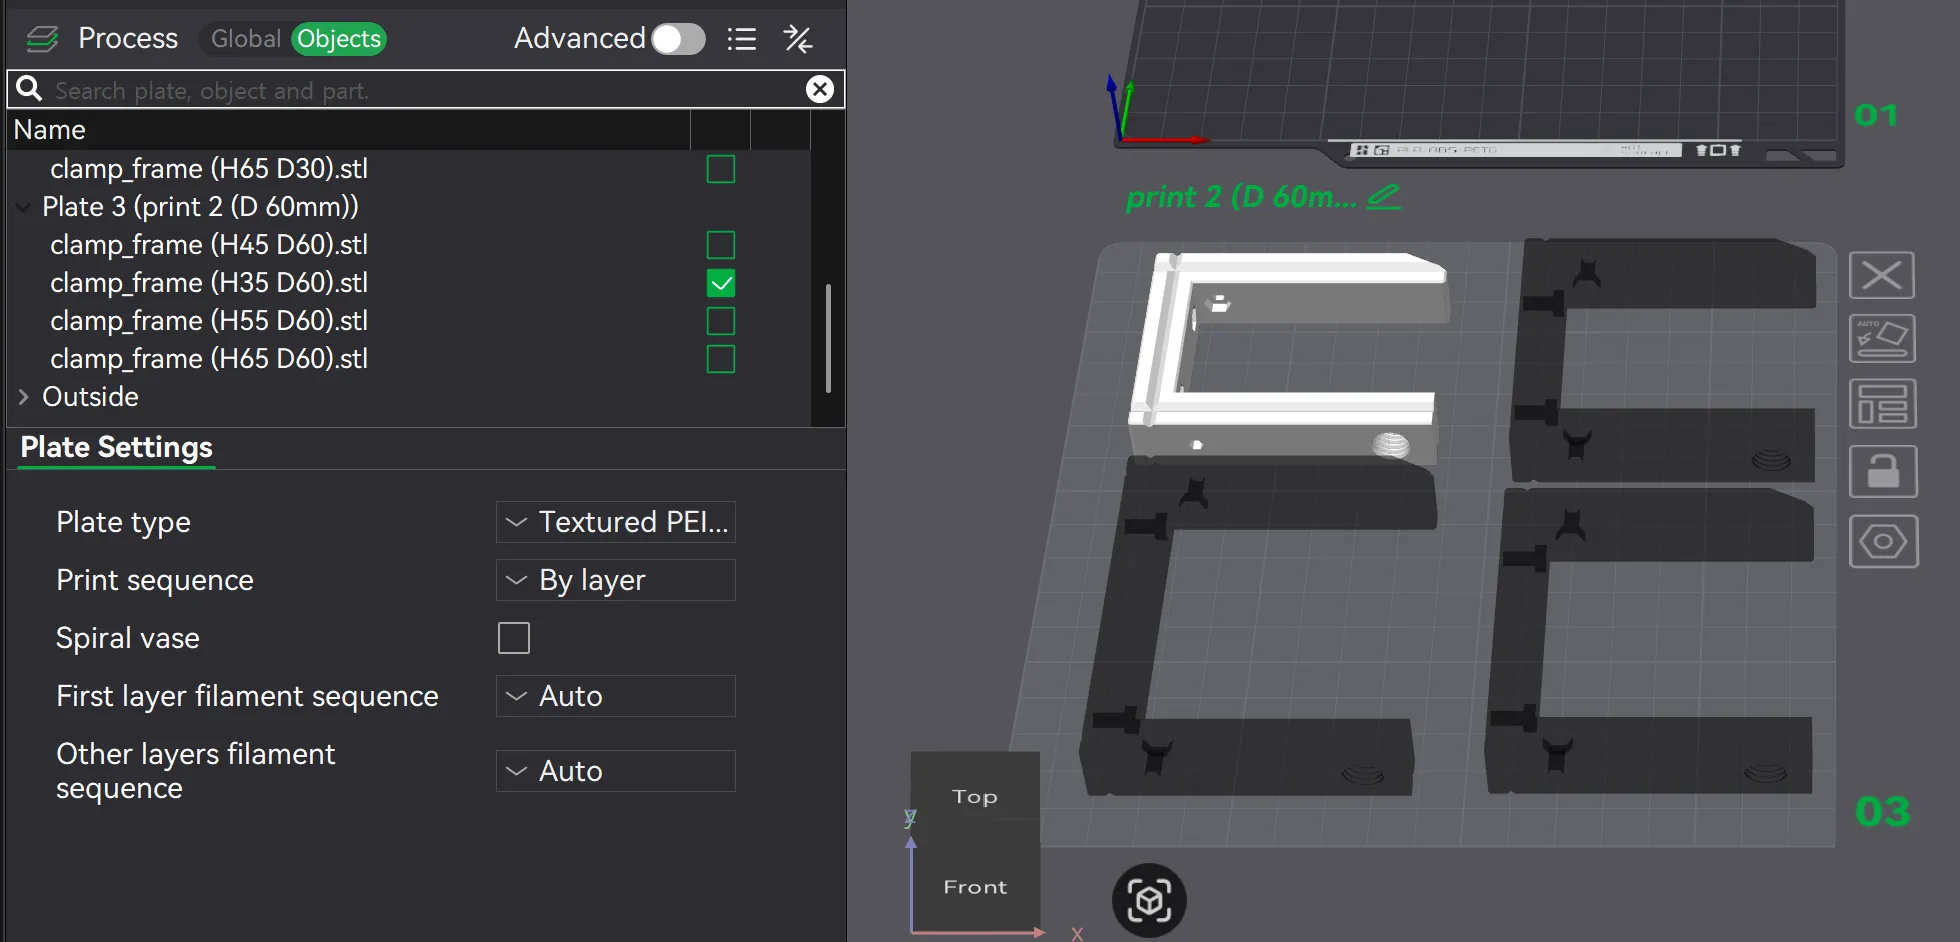The image size is (1960, 942).
Task: Select the Objects tab
Action: click(x=339, y=39)
